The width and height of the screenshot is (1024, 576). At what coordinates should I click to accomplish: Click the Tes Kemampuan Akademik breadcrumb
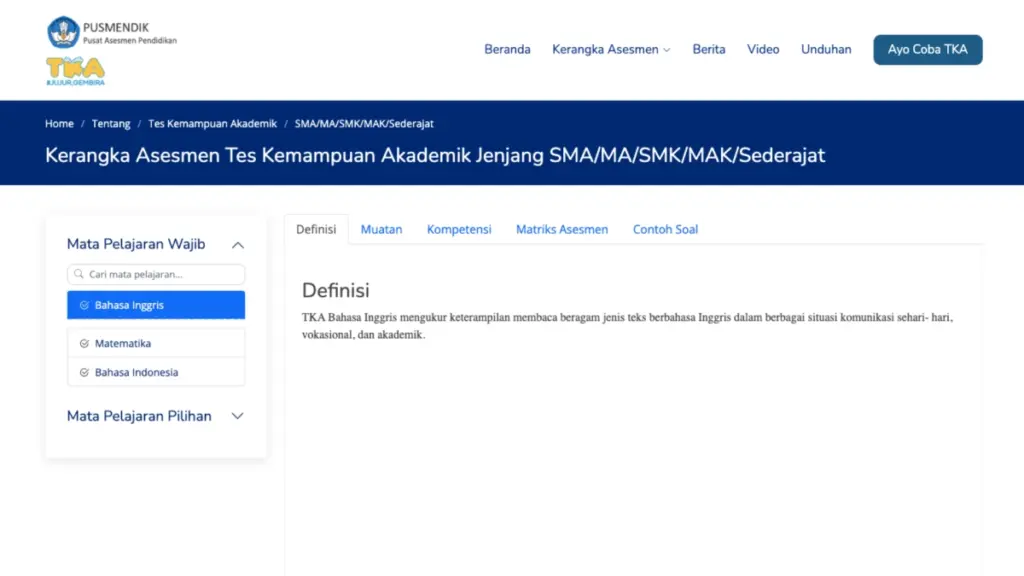coord(212,123)
